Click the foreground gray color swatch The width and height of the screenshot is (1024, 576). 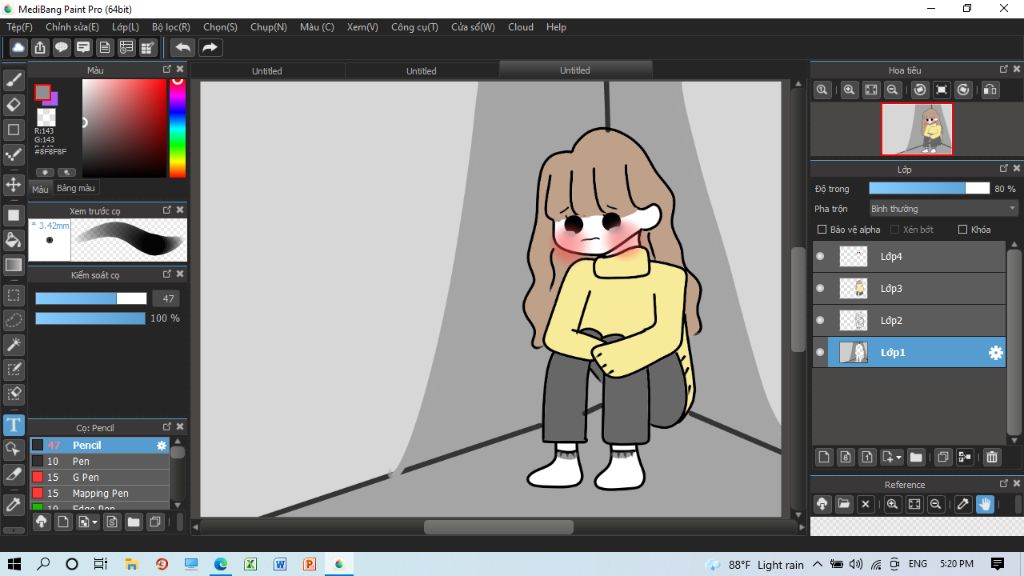point(42,93)
